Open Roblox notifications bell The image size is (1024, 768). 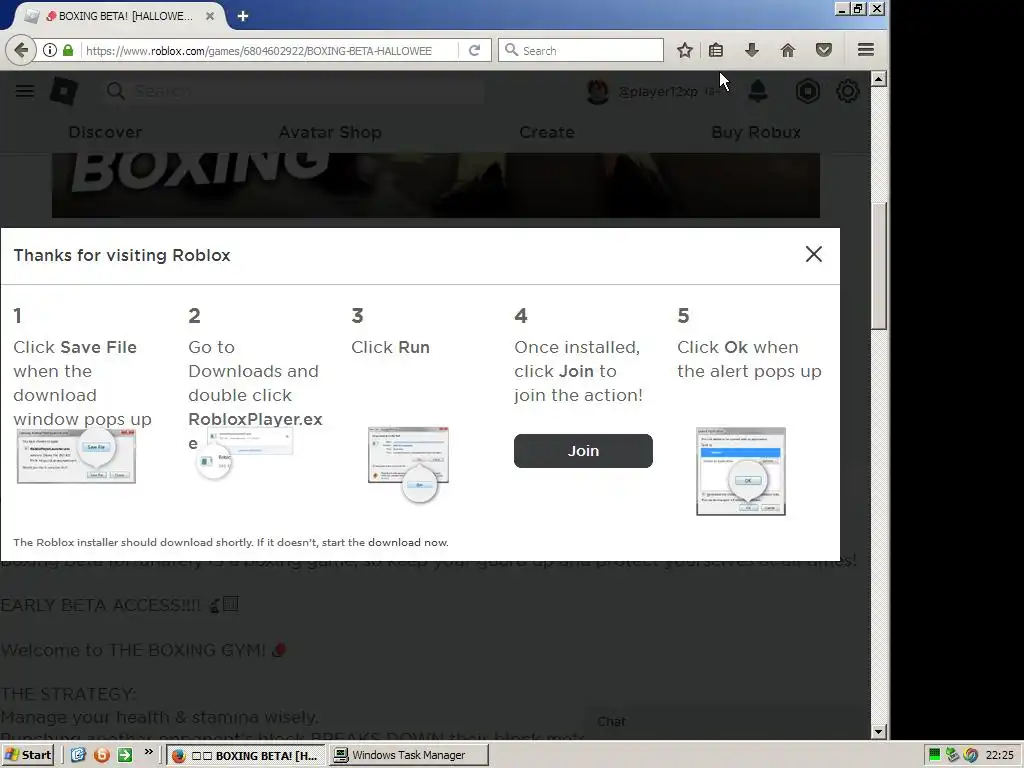coord(758,91)
